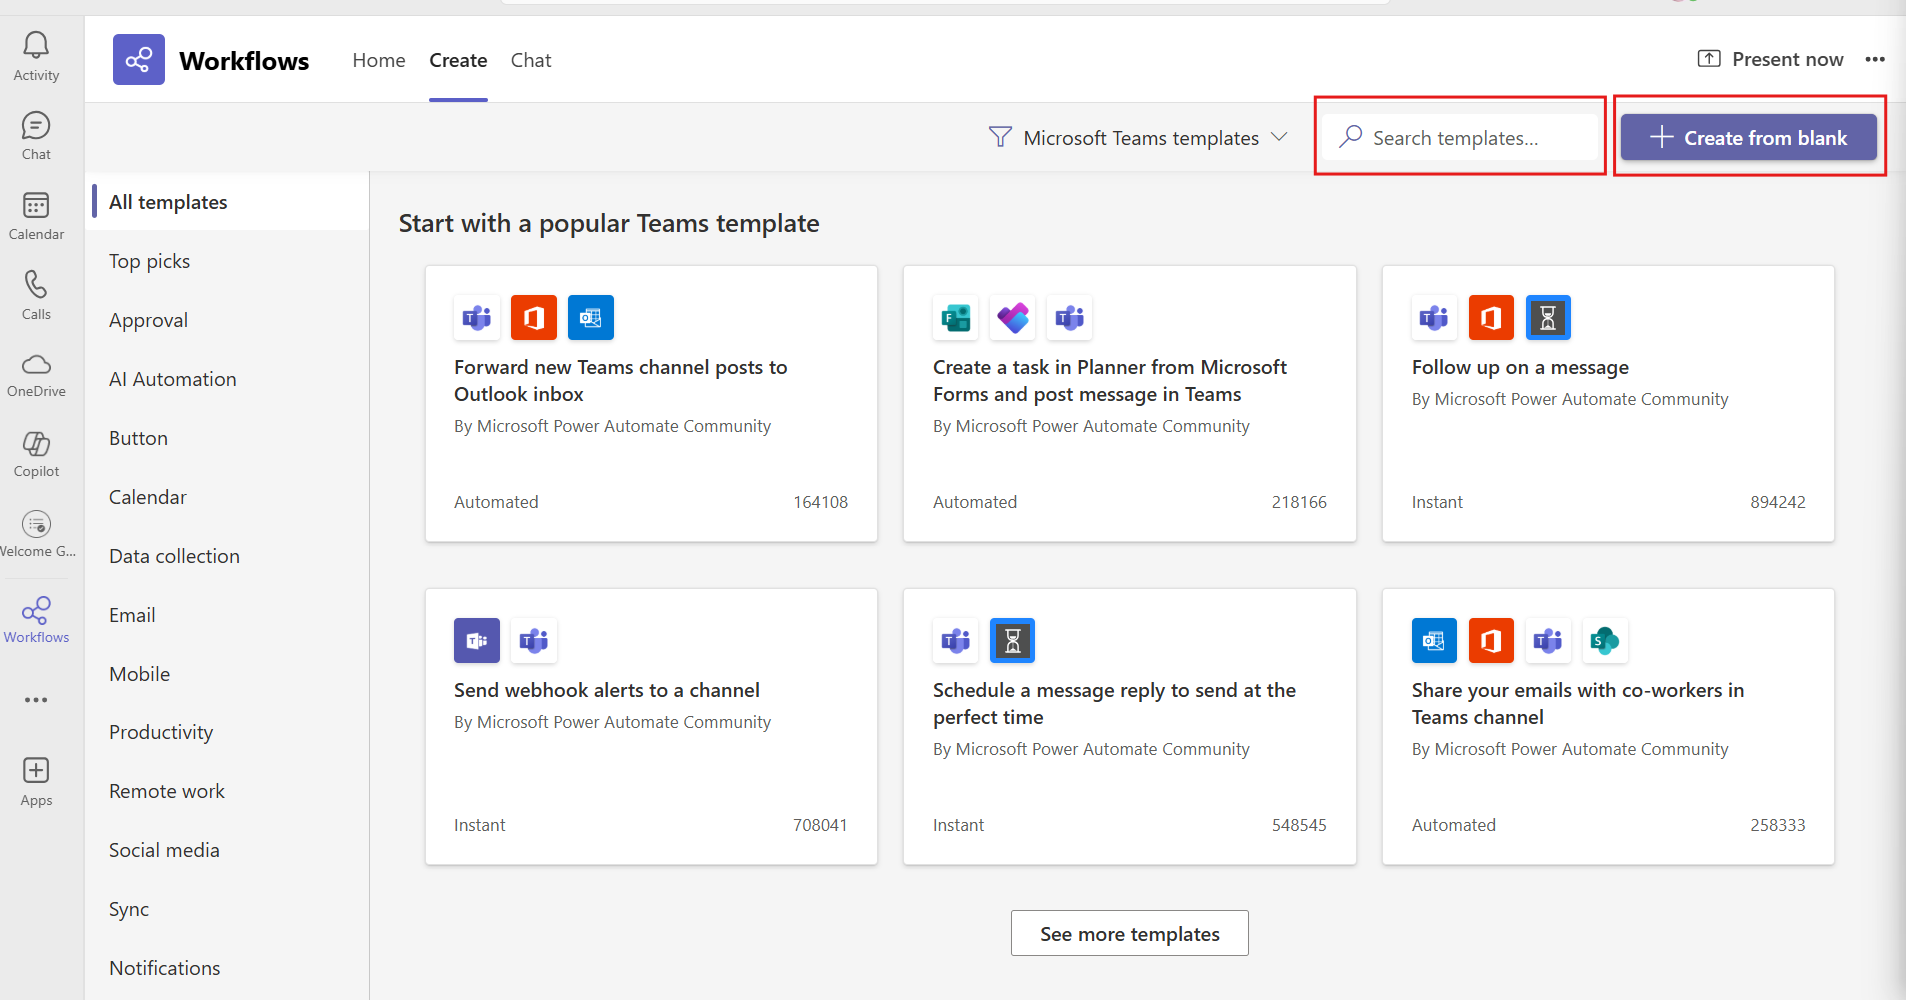Click usage count 894242 on Follow up card
Screen dimensions: 1906x1000
[1778, 502]
